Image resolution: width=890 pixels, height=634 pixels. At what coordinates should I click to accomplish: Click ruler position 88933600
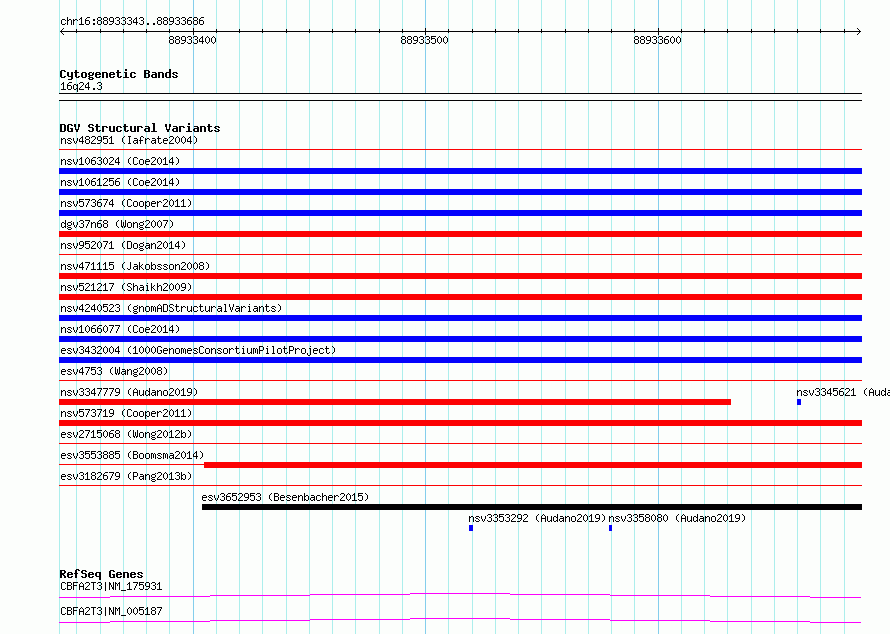[657, 40]
